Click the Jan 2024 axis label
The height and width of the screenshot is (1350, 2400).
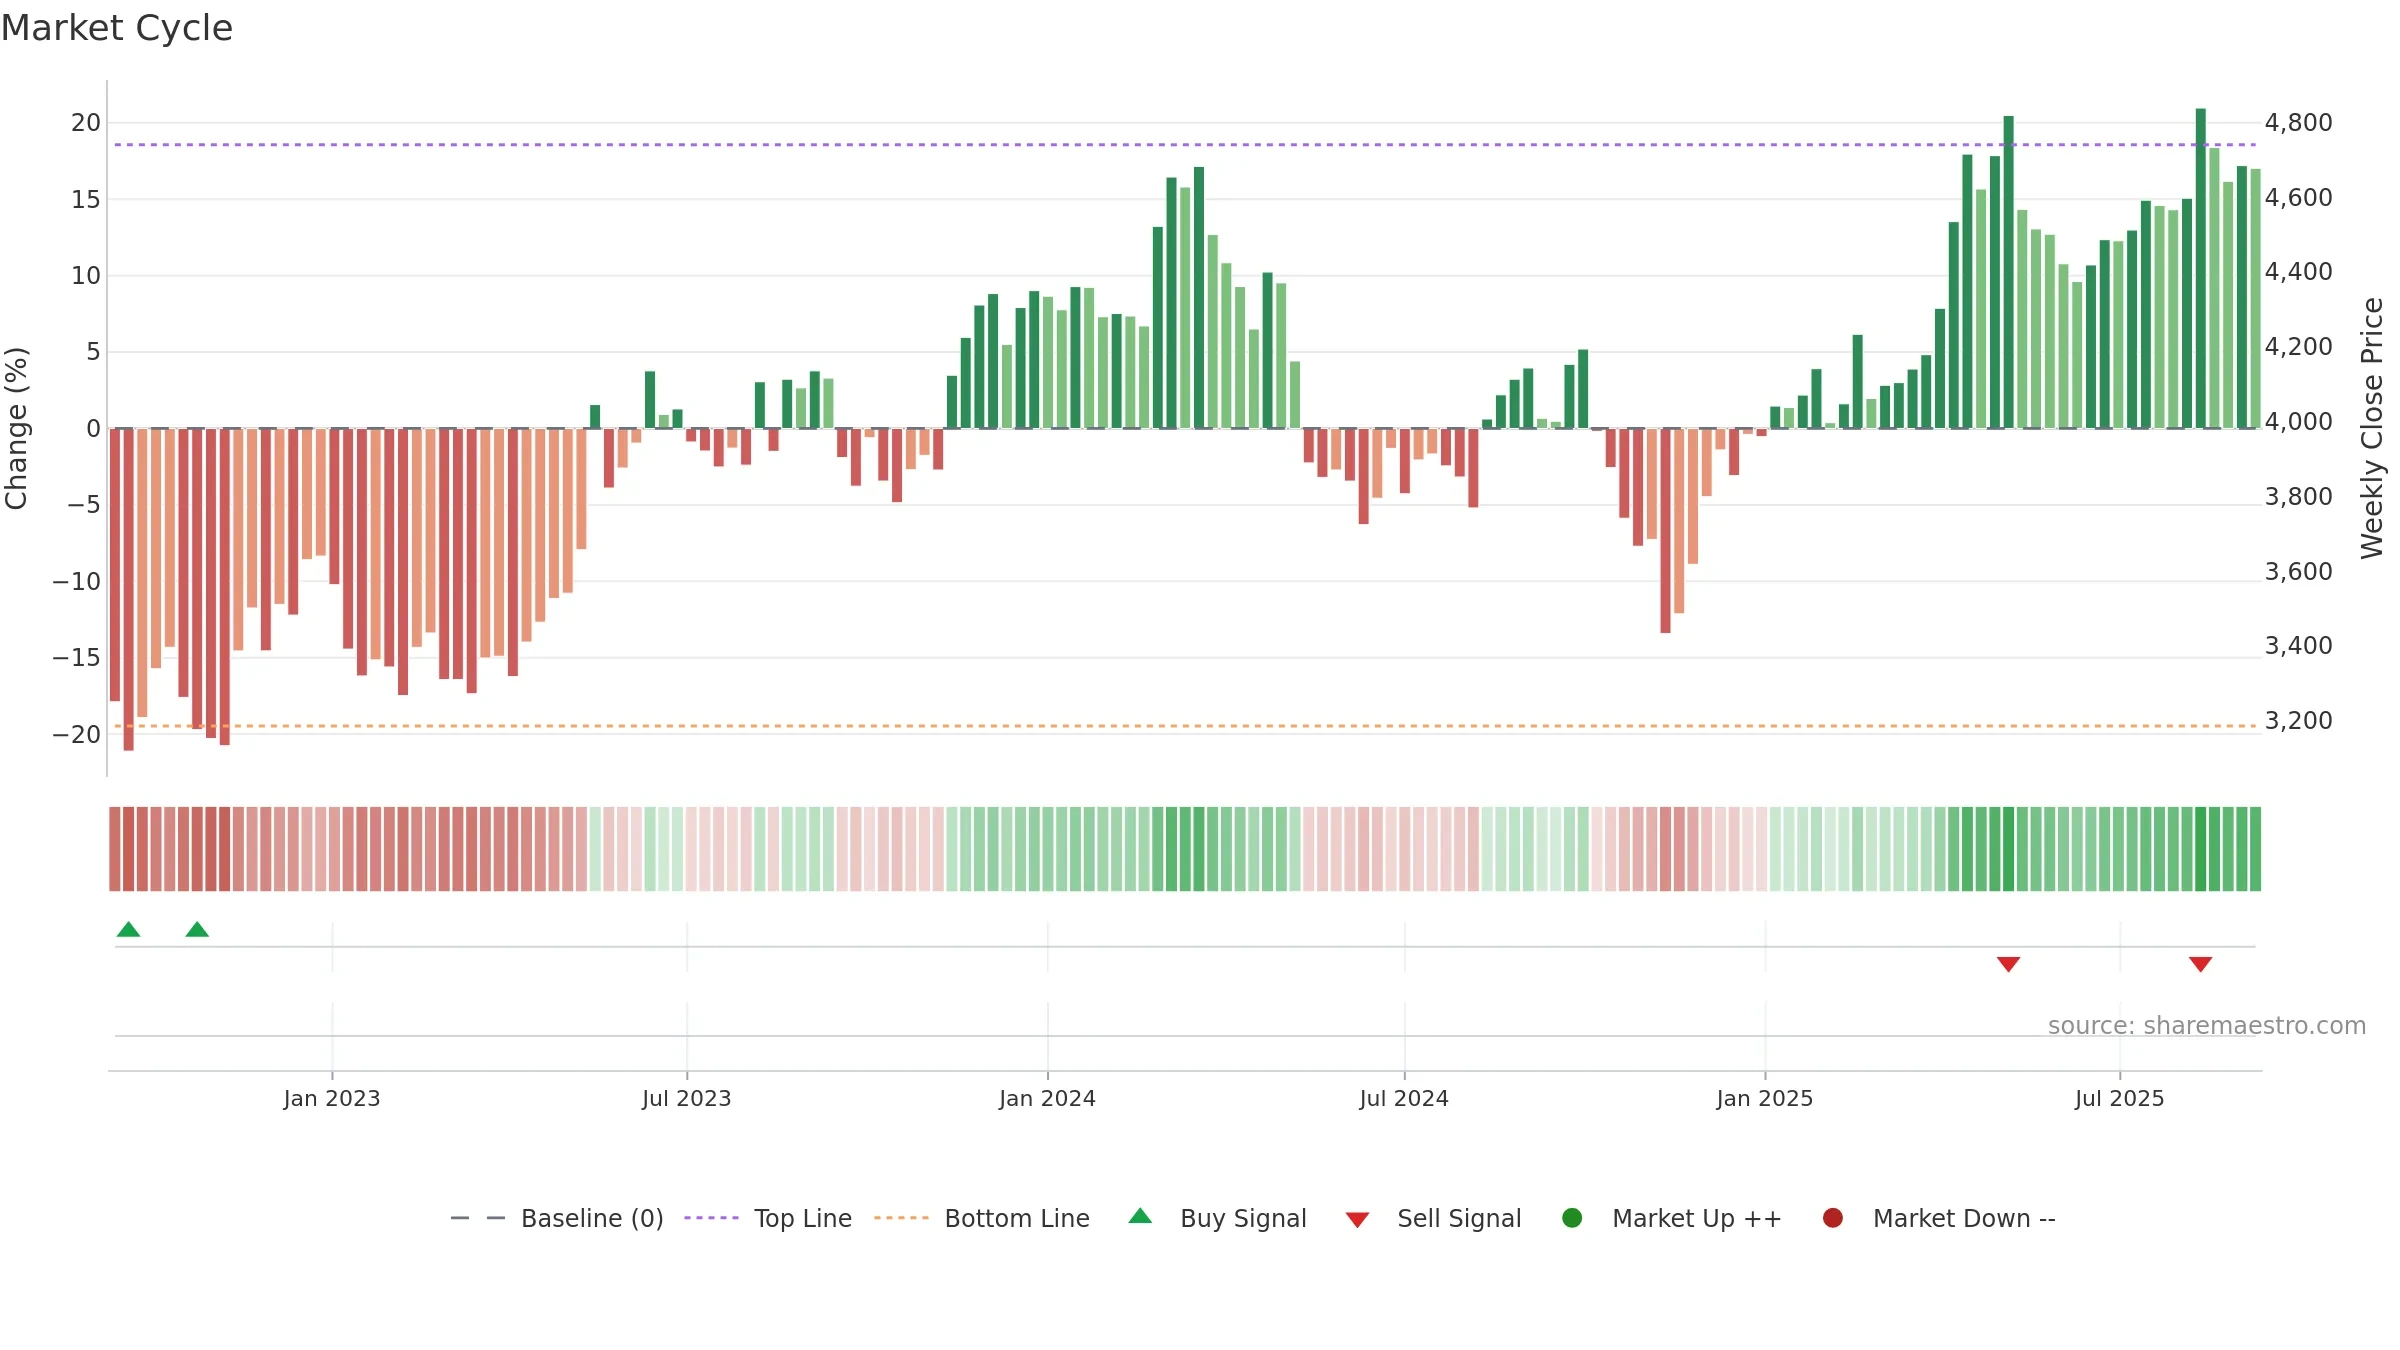coord(1047,1098)
